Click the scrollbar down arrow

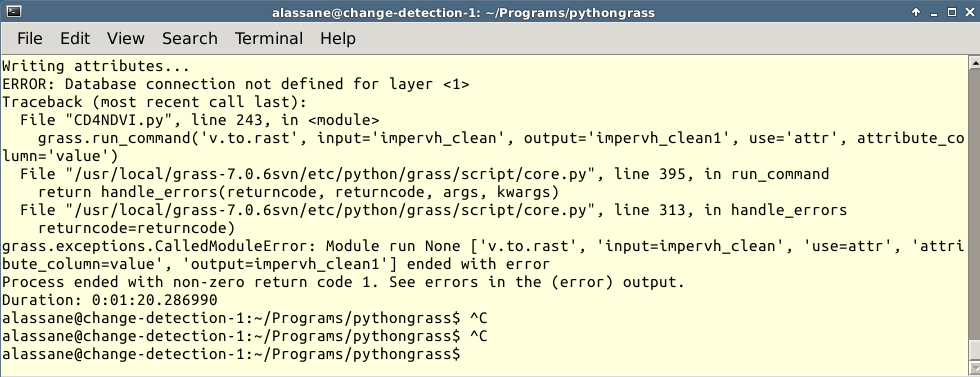(x=974, y=369)
